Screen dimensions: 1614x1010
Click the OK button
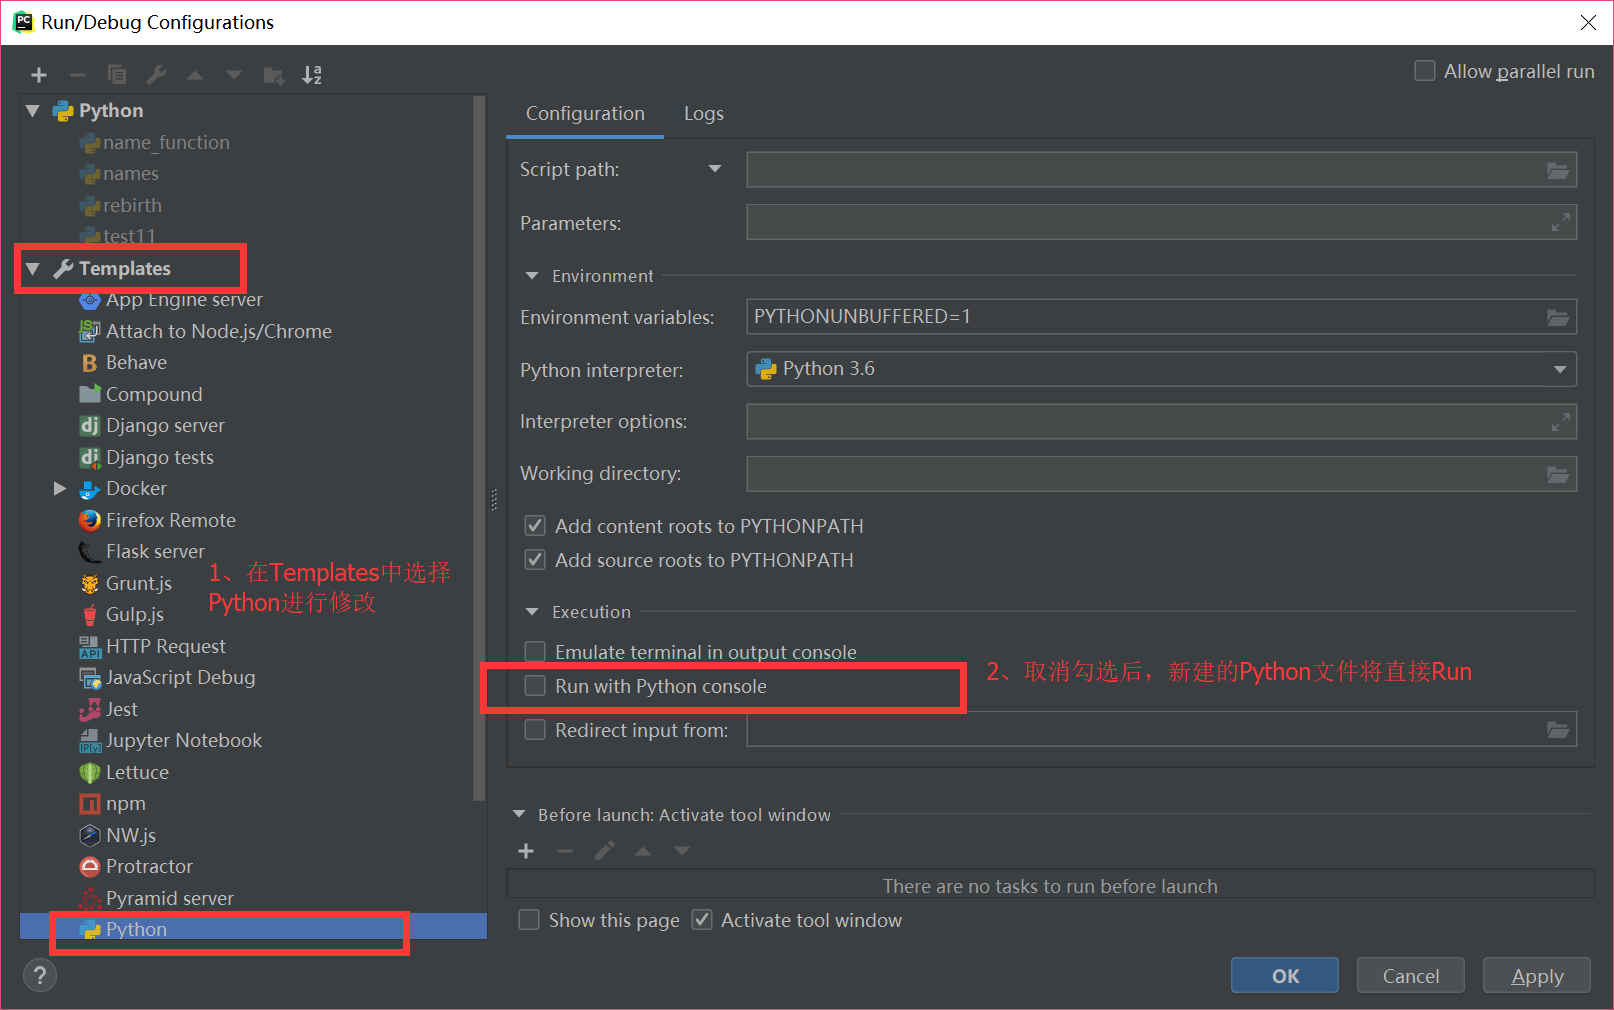click(x=1285, y=976)
